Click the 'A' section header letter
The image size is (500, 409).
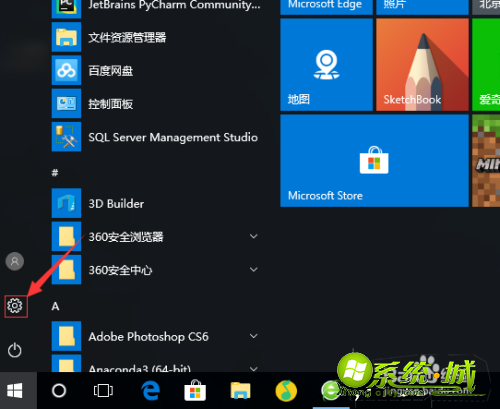(55, 306)
